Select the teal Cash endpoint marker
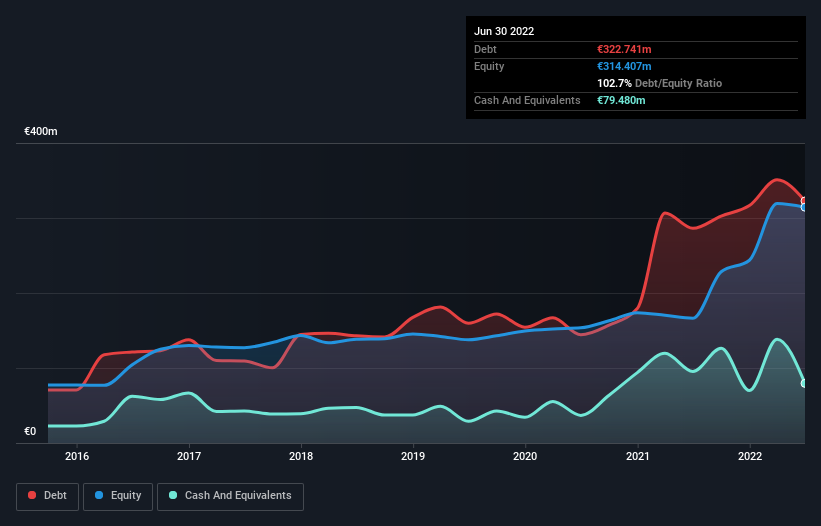Viewport: 821px width, 526px height. 804,384
